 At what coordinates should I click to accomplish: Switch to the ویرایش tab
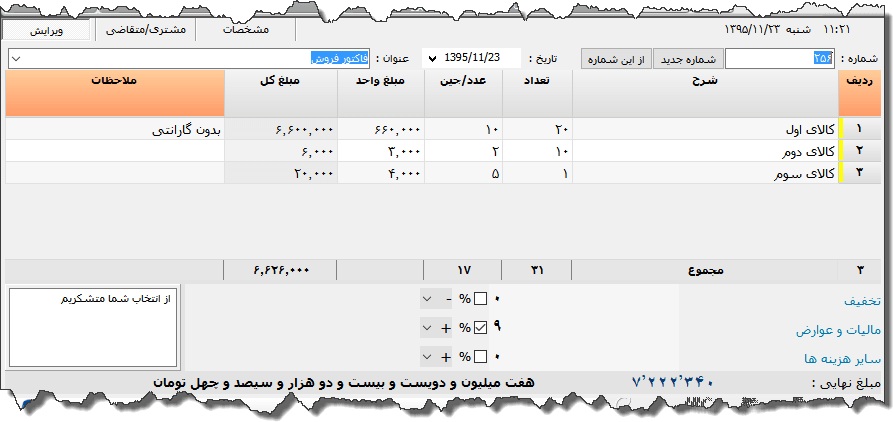47,31
